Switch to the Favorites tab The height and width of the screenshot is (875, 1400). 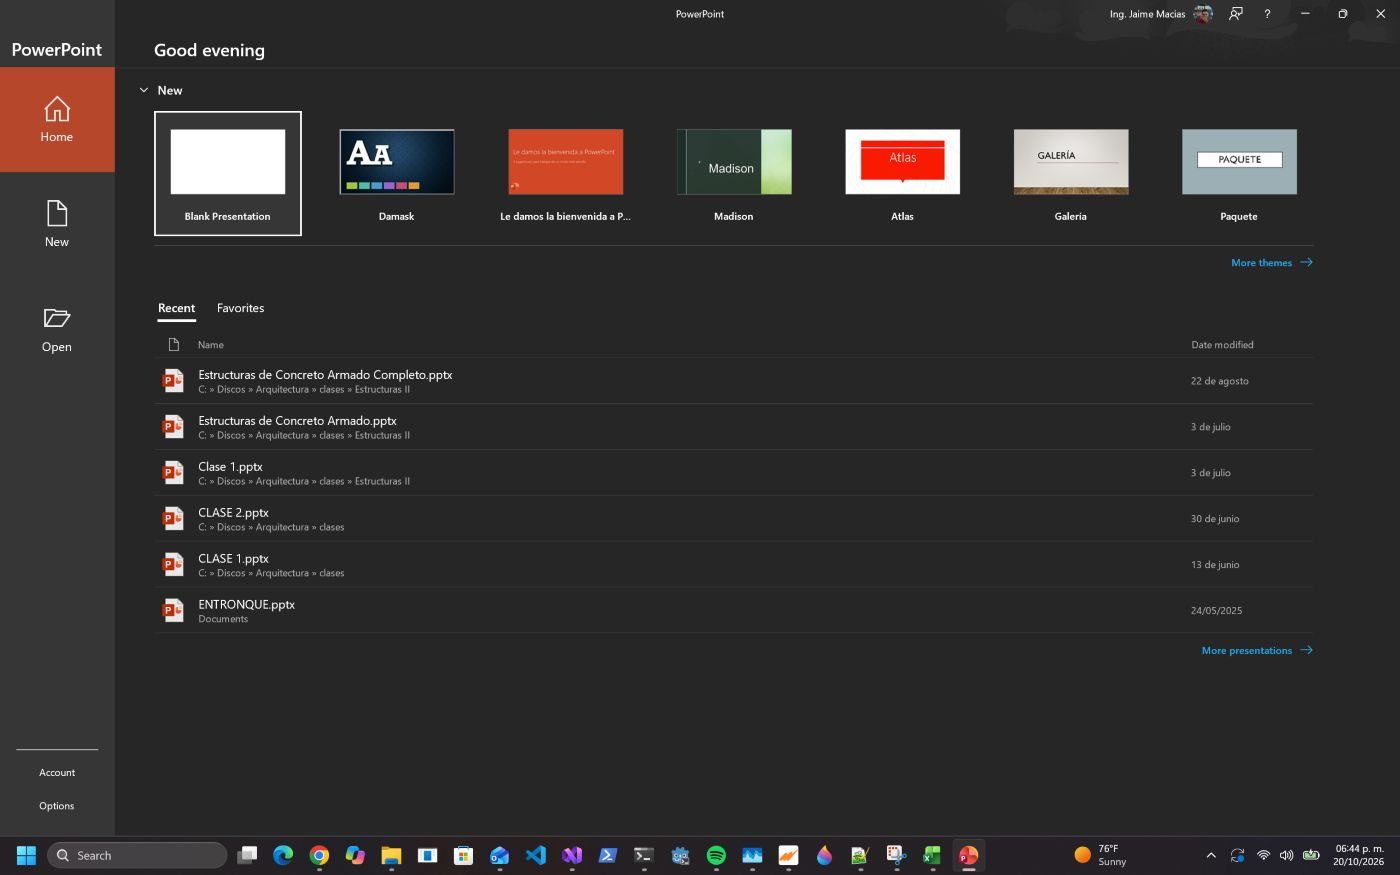click(240, 308)
